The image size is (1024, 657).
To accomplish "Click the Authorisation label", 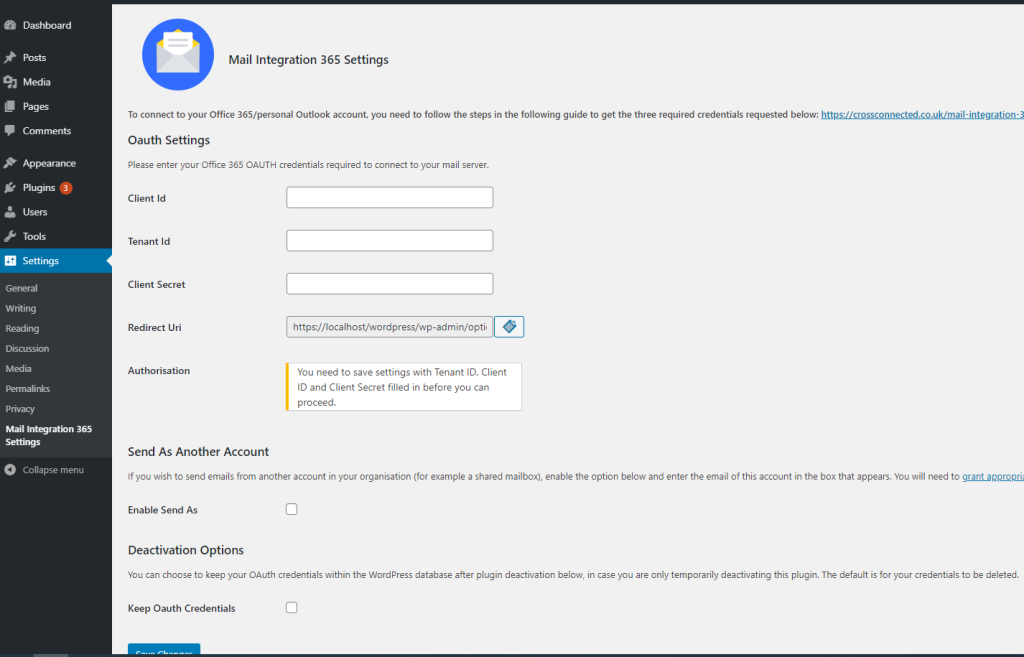I will pos(159,370).
